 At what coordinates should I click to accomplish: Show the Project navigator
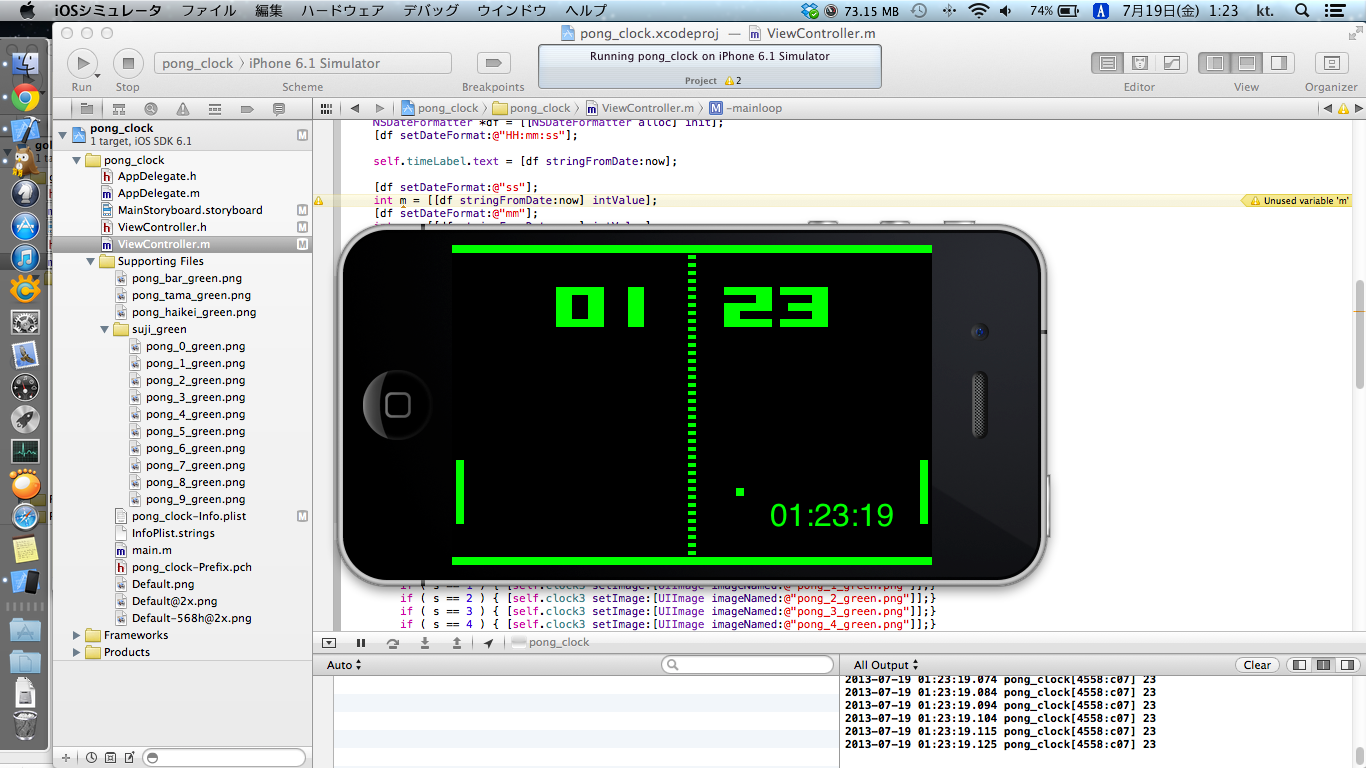tap(87, 108)
